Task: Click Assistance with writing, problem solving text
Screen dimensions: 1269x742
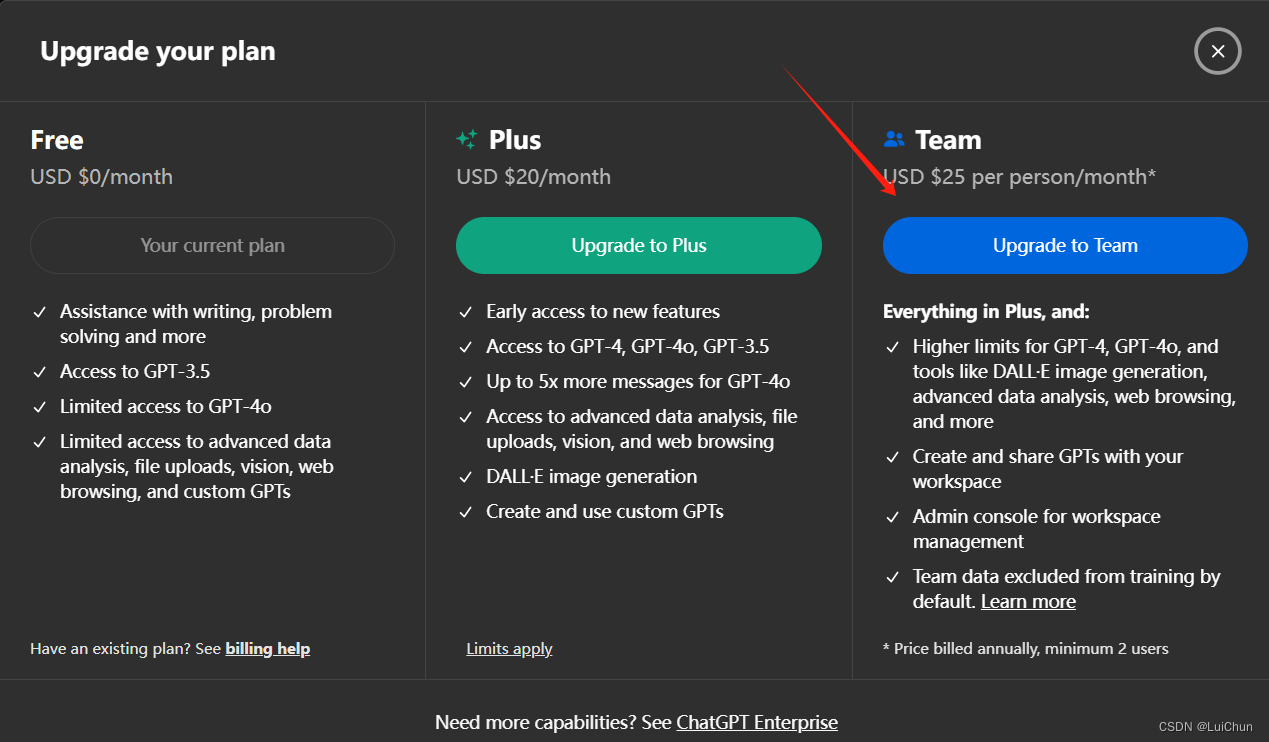Action: click(x=196, y=324)
